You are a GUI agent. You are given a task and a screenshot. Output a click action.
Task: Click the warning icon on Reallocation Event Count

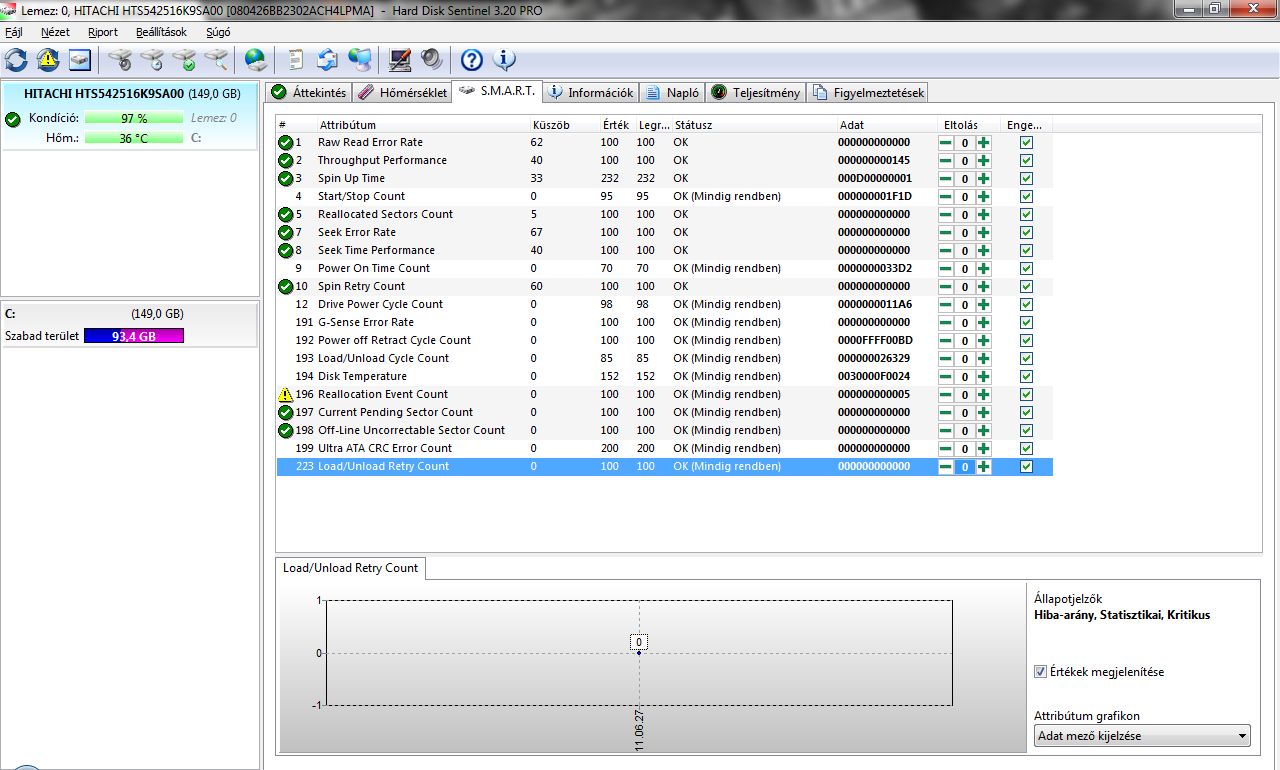click(286, 394)
